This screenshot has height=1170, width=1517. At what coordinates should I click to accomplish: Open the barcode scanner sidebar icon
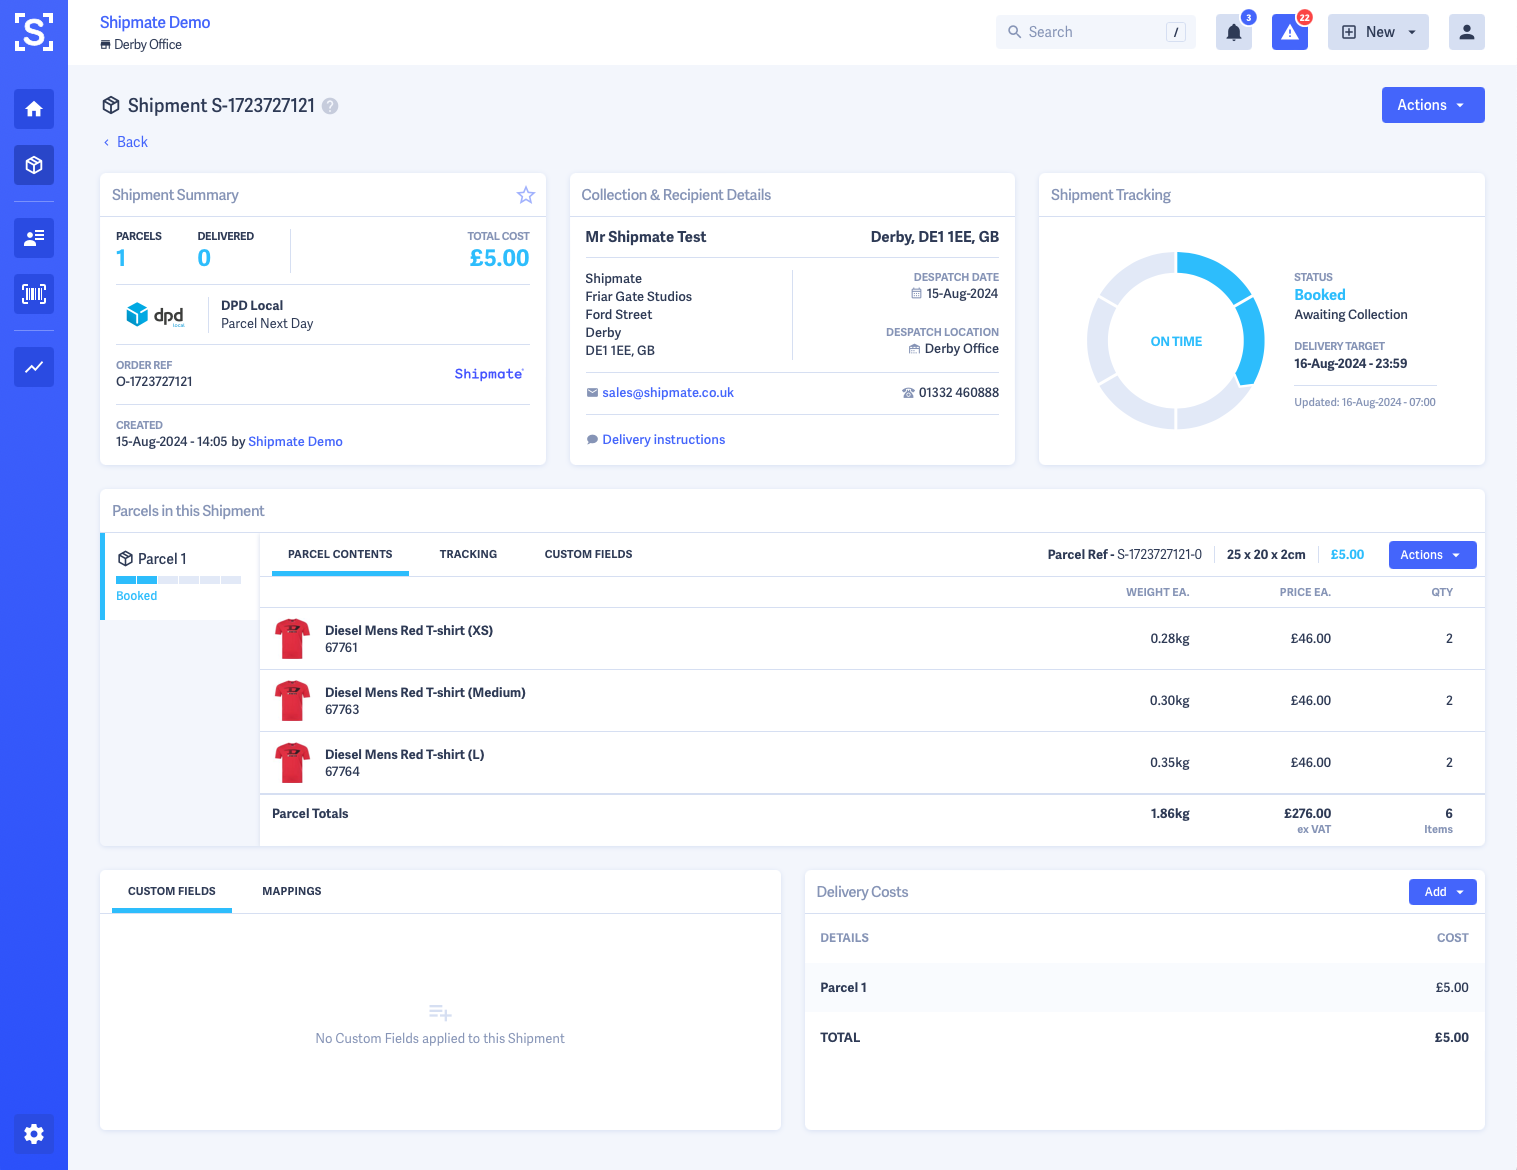34,294
